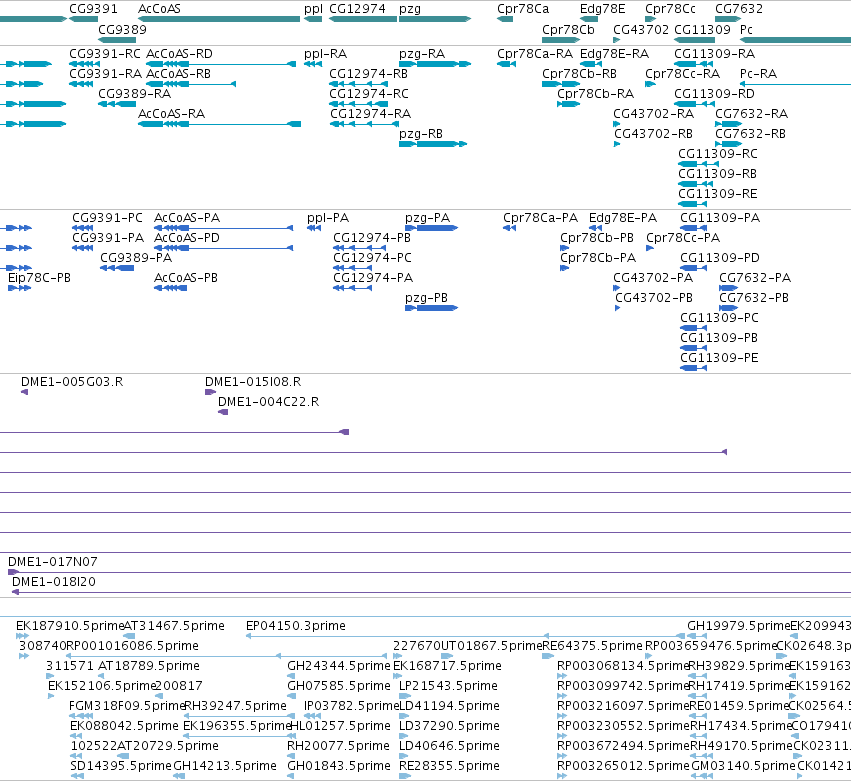Screen dimensions: 851x781
Task: Click the Edg78E-RA transcript label
Action: 614,54
